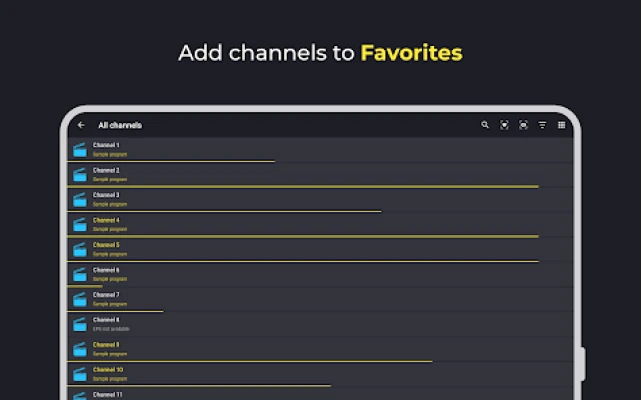Viewport: 641px width, 400px height.
Task: Open the search magnifier icon
Action: [x=485, y=125]
